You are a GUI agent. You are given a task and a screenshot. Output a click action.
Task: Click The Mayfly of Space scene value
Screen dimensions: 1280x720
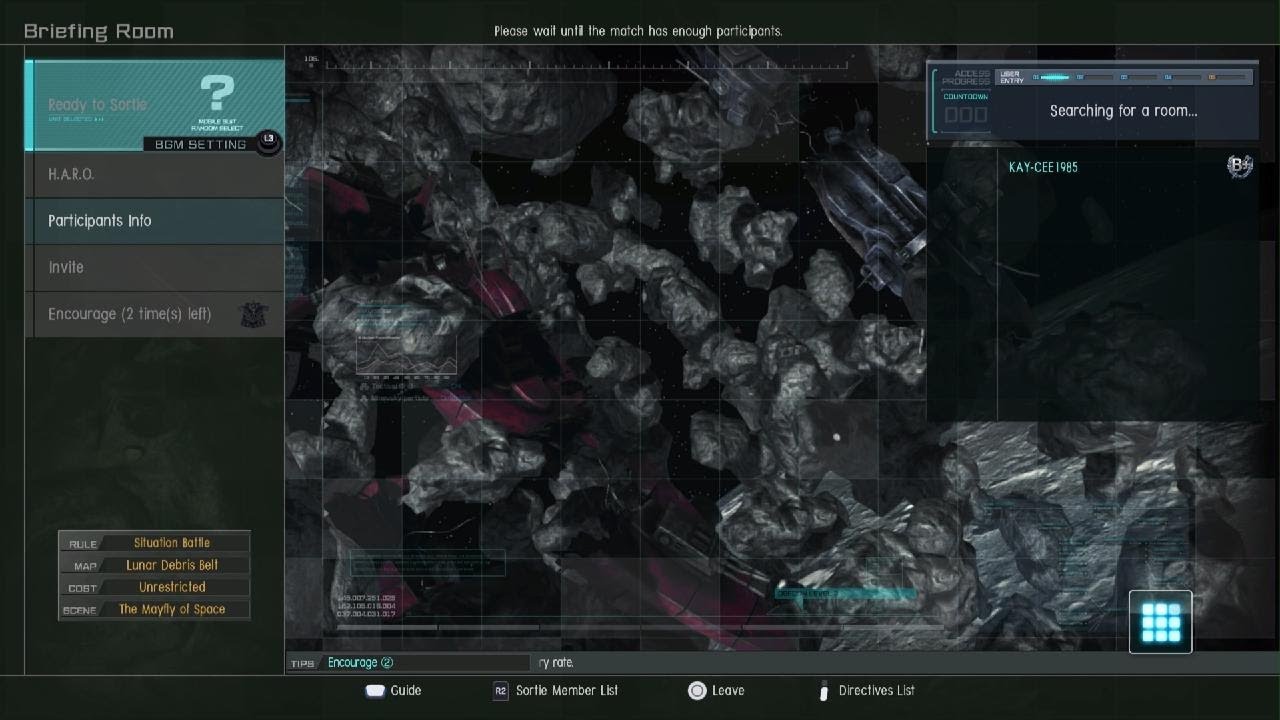click(x=172, y=609)
